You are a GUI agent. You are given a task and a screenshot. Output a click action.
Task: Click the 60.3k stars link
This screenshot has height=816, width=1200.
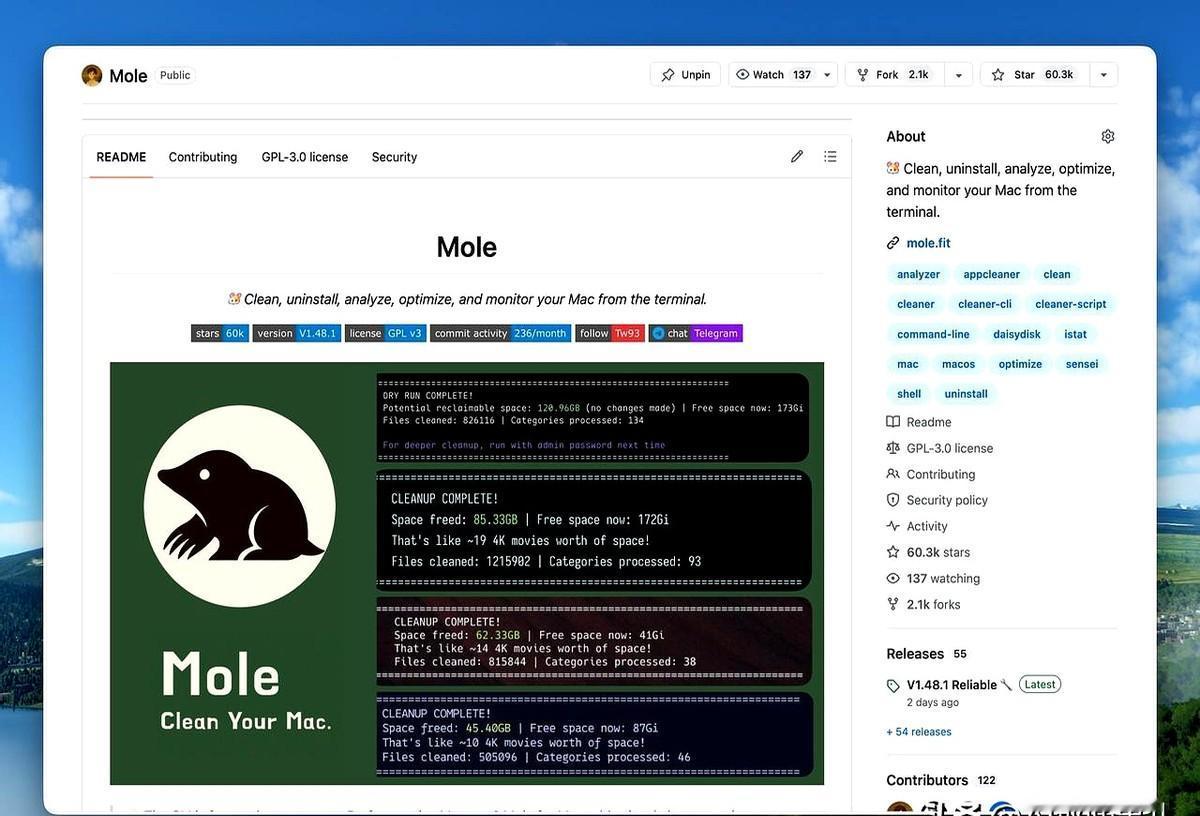click(928, 552)
